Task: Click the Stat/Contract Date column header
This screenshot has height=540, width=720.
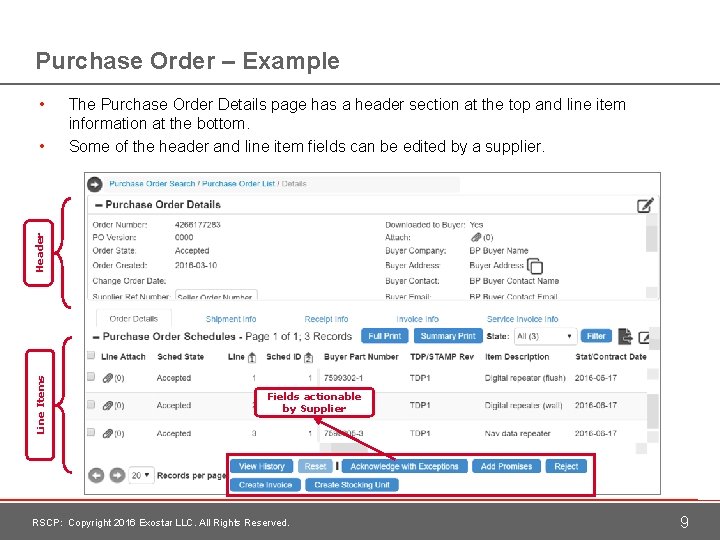Action: pos(611,357)
